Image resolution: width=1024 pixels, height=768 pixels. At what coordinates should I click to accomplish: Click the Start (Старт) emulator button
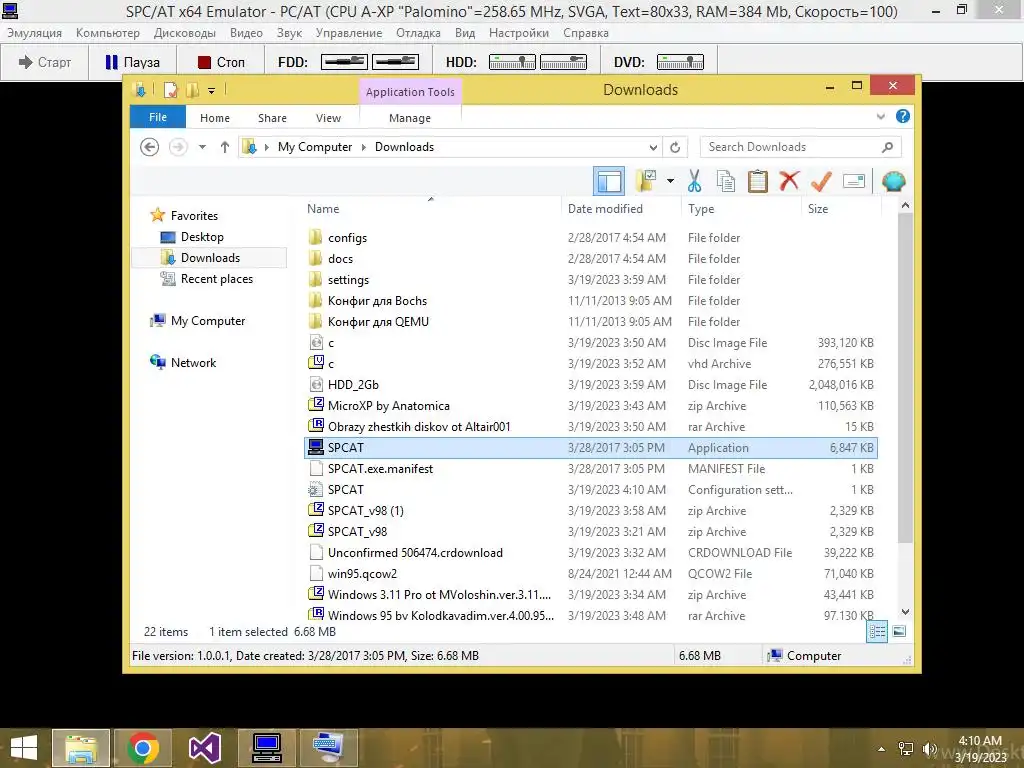[x=44, y=62]
